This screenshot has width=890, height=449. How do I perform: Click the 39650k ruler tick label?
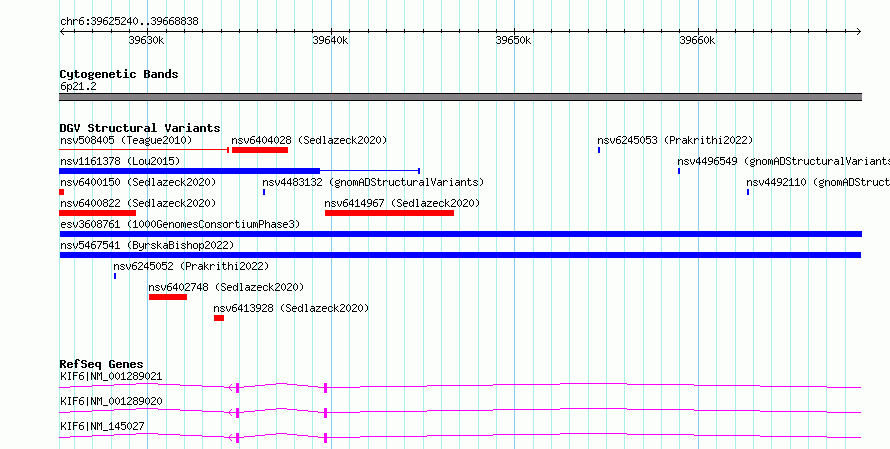[x=514, y=40]
